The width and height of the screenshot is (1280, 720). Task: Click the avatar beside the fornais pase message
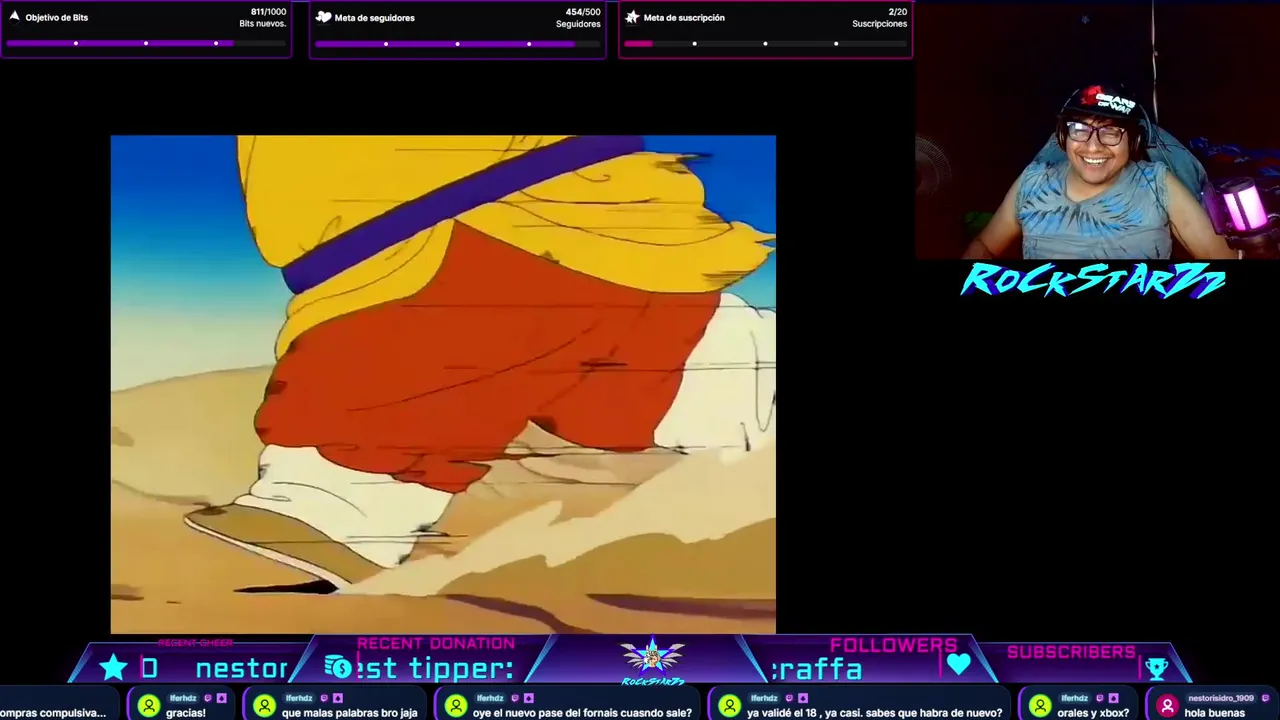tap(455, 706)
